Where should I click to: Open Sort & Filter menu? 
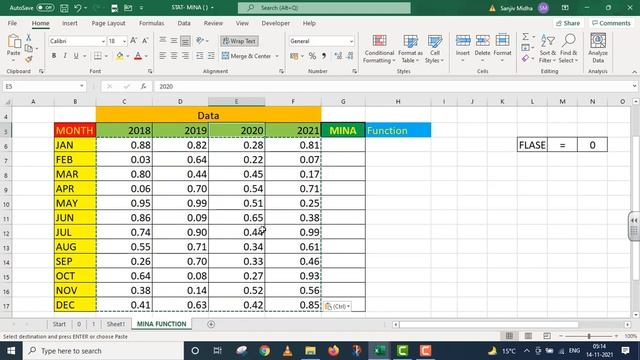547,49
